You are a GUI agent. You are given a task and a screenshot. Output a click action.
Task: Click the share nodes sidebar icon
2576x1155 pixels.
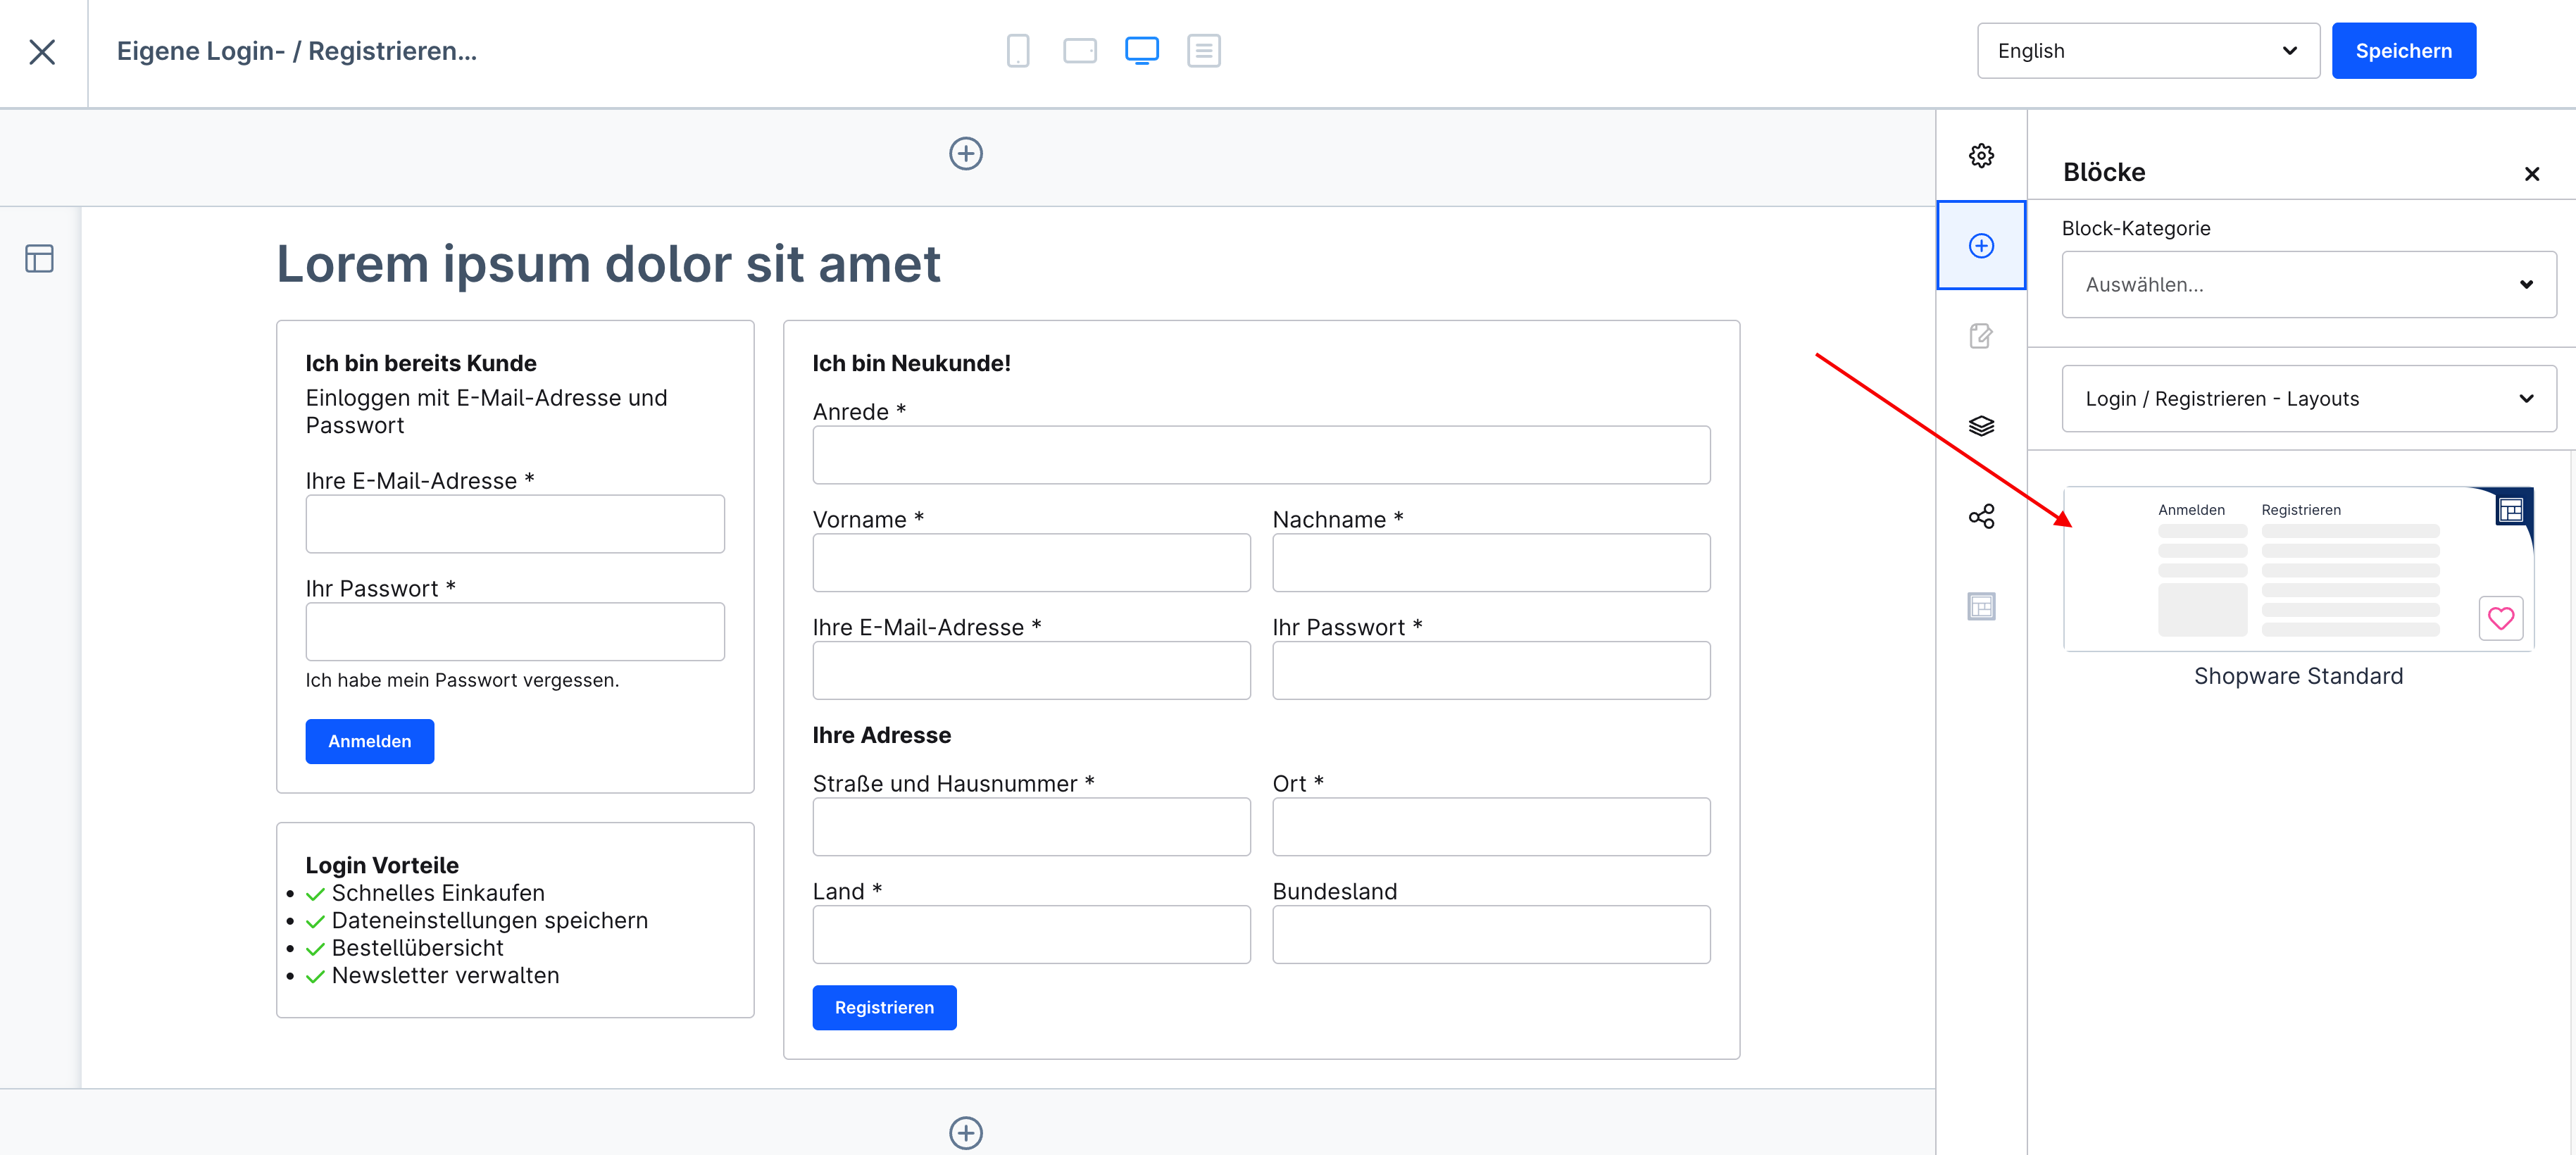tap(1981, 517)
